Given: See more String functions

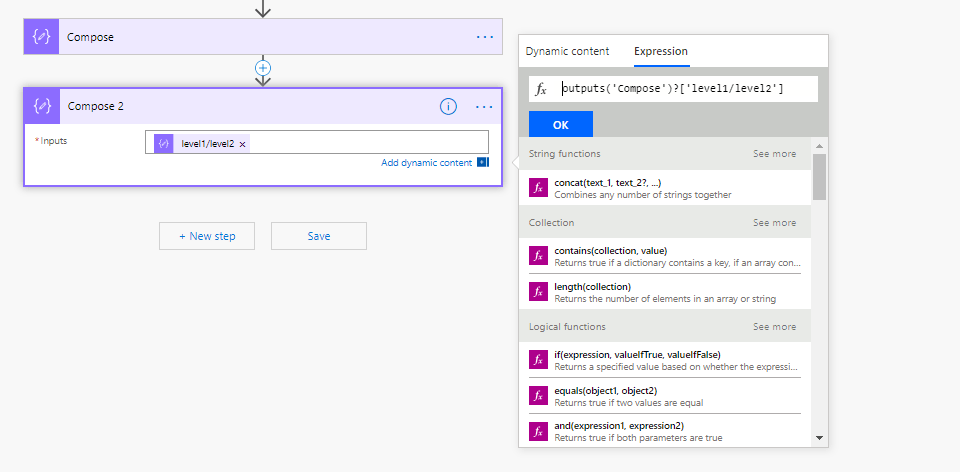Looking at the screenshot, I should pos(774,154).
